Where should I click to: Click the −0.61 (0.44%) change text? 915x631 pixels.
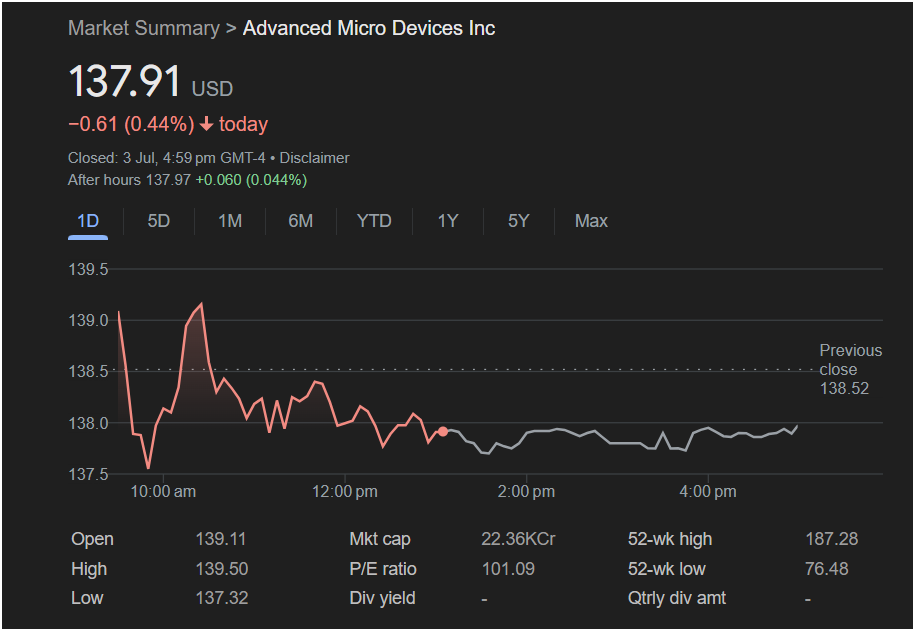pos(131,124)
